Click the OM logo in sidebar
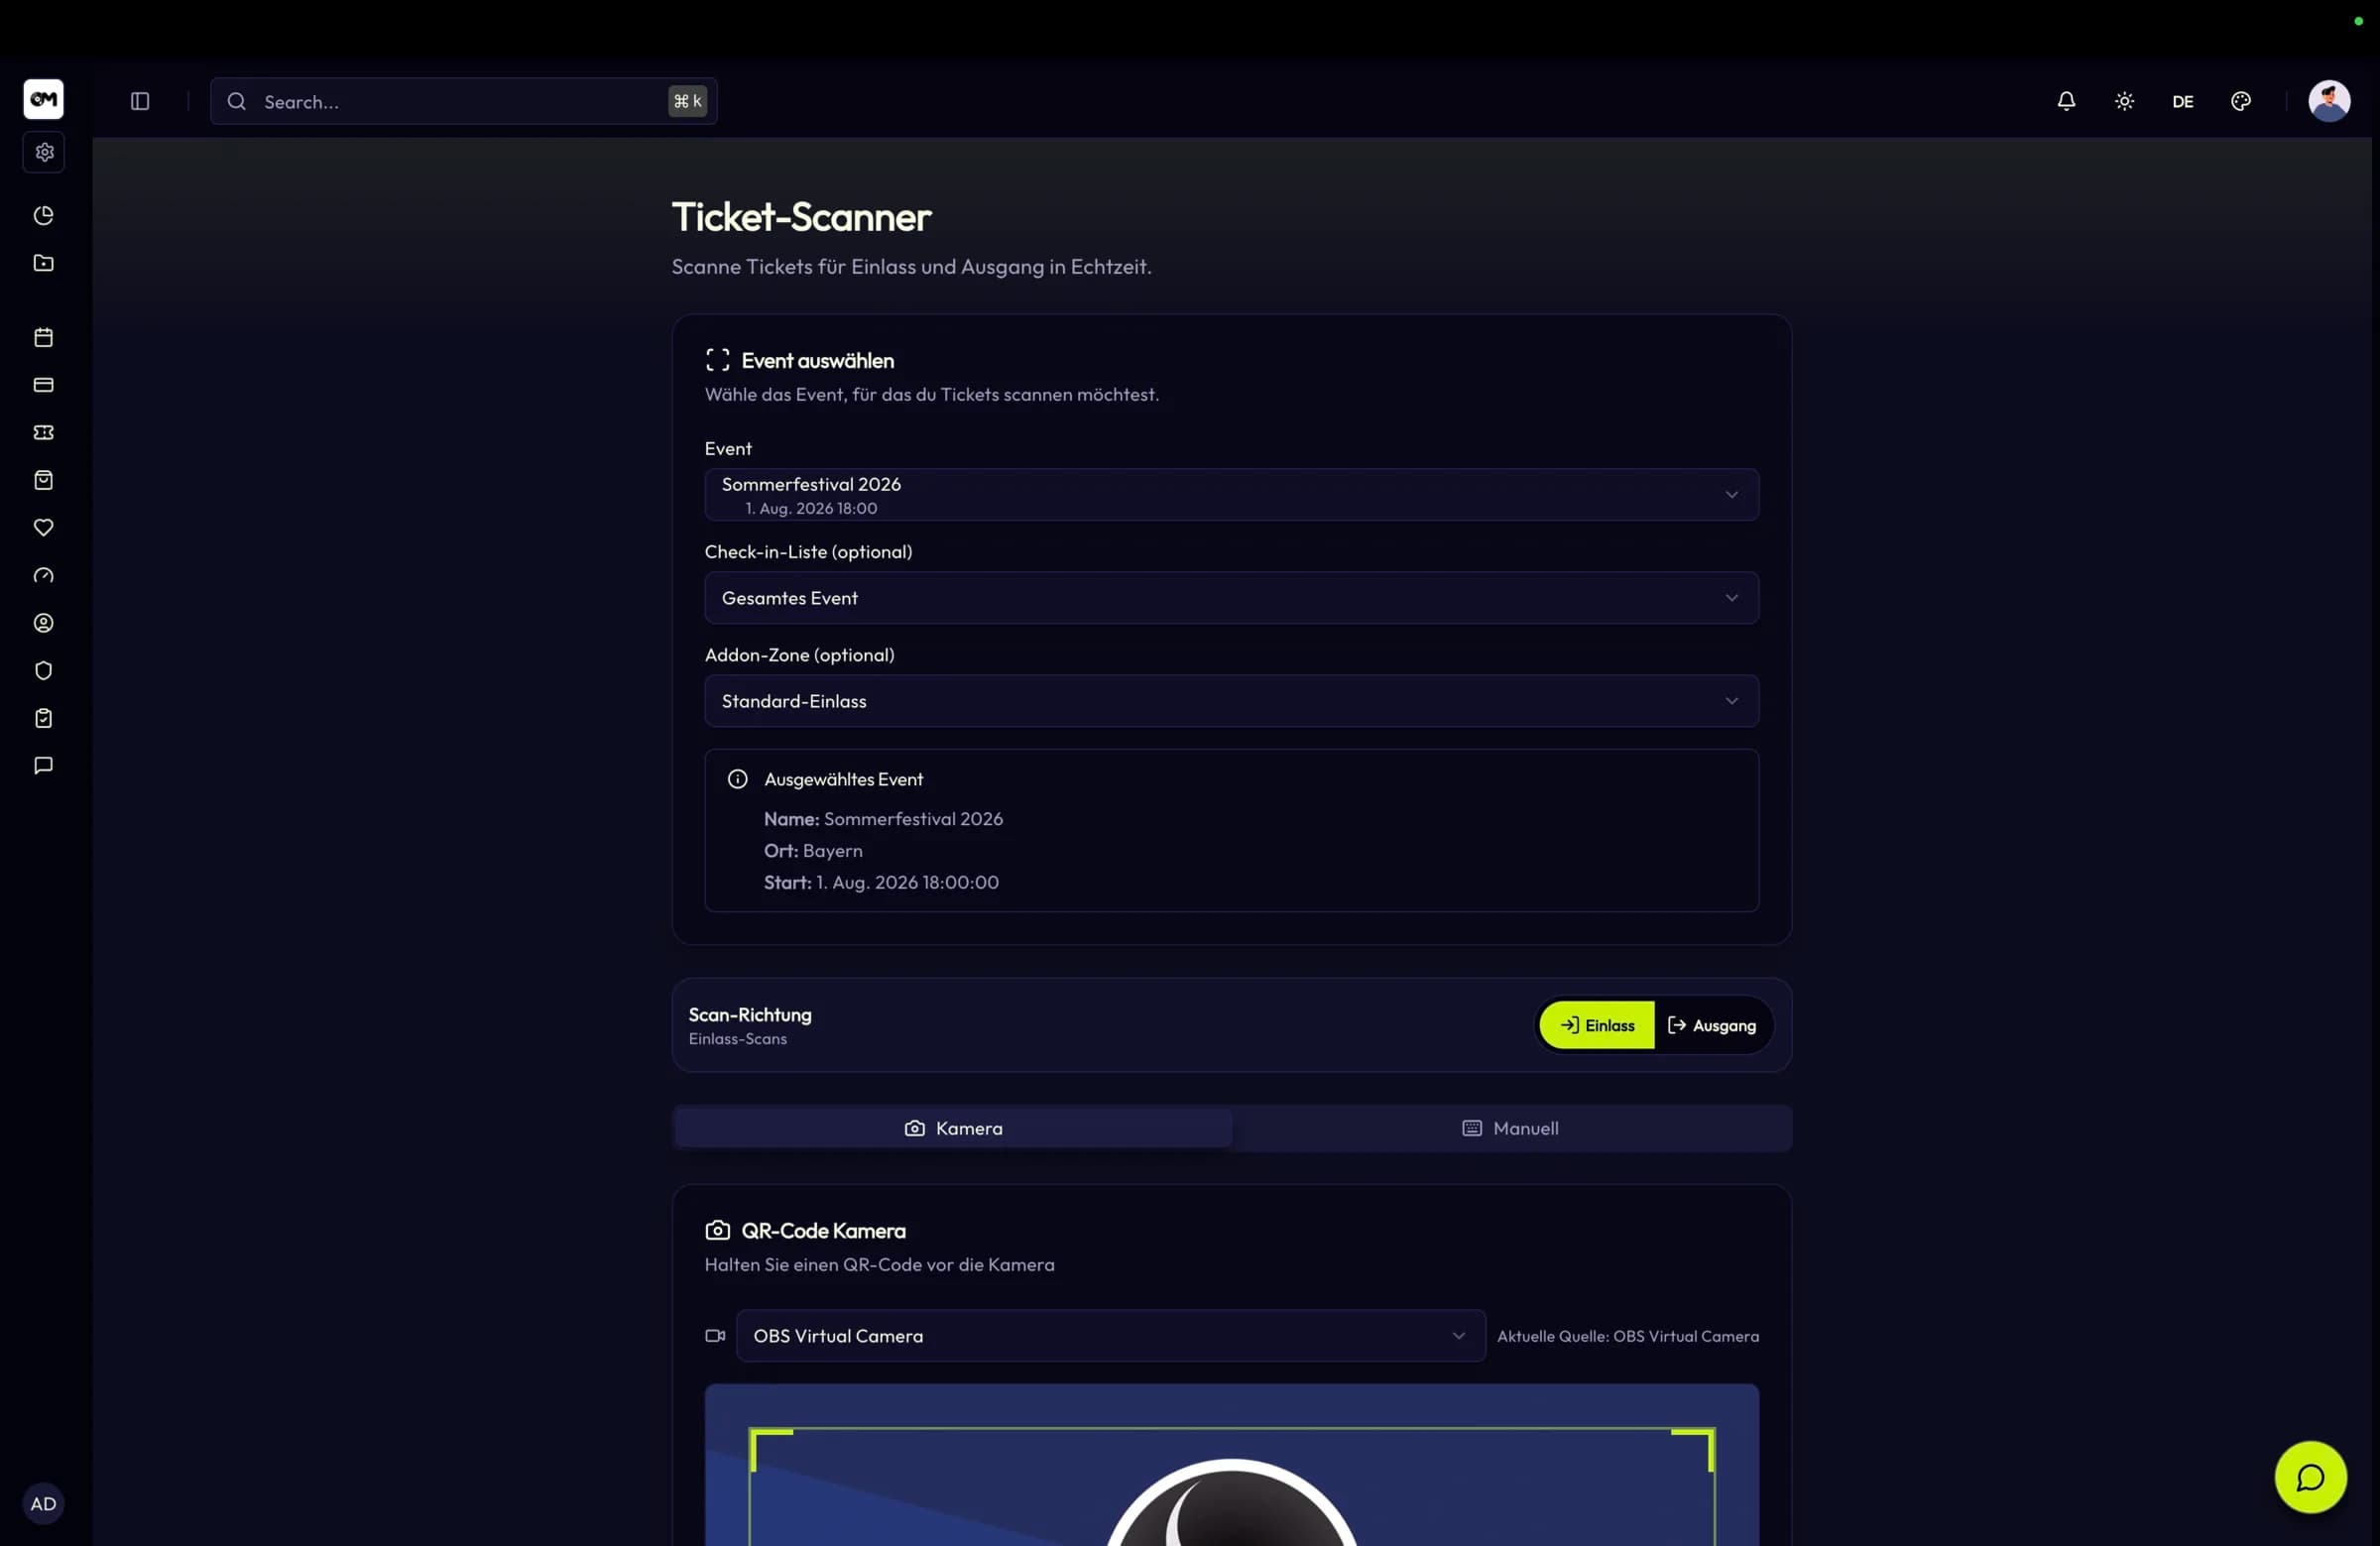The width and height of the screenshot is (2380, 1546). 43,99
